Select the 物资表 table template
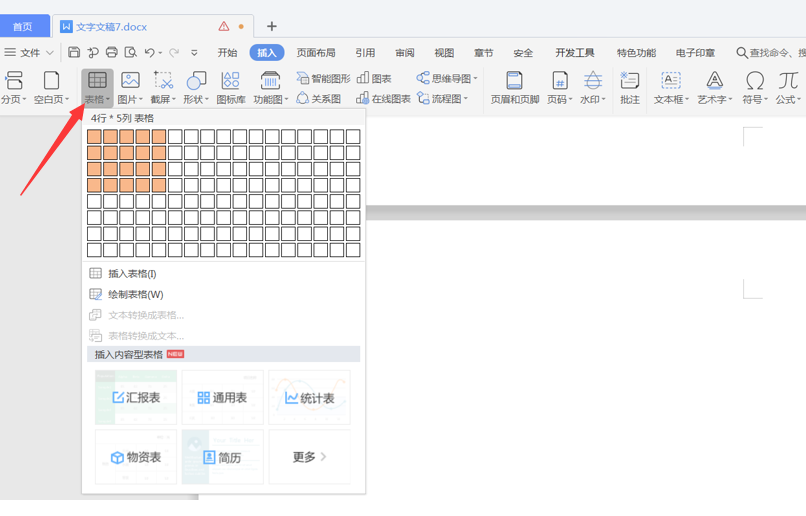Viewport: 806px width, 516px height. pos(136,457)
